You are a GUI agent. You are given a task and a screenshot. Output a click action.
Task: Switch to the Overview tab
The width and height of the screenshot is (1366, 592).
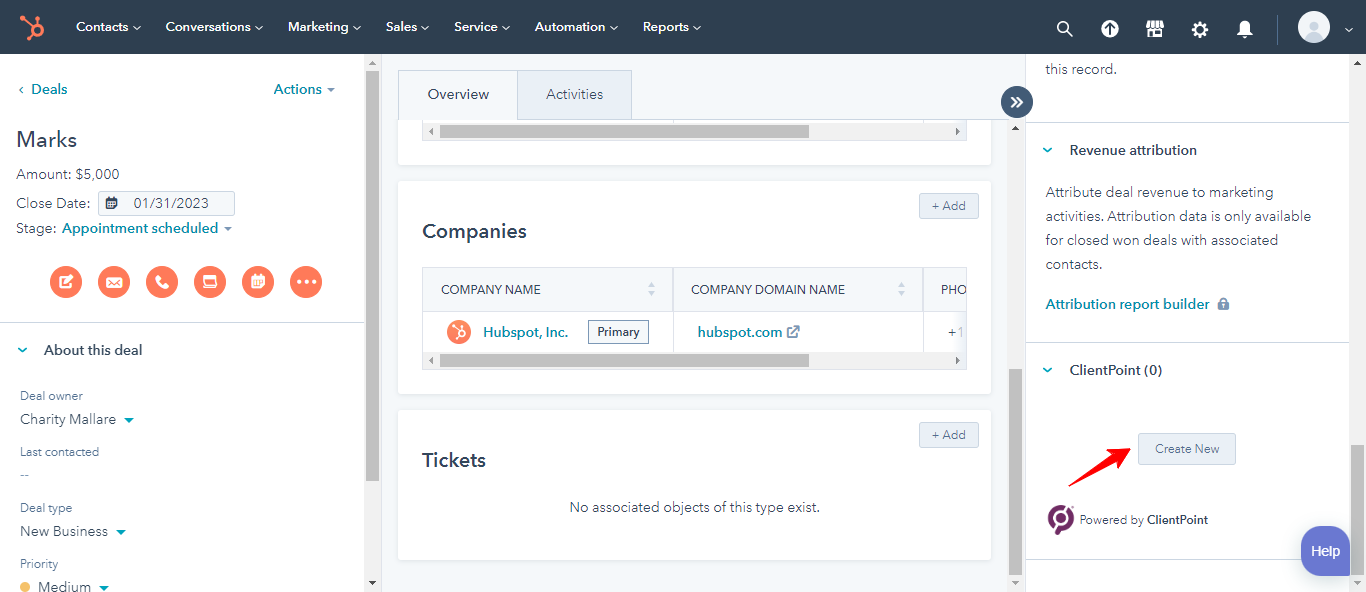[458, 95]
